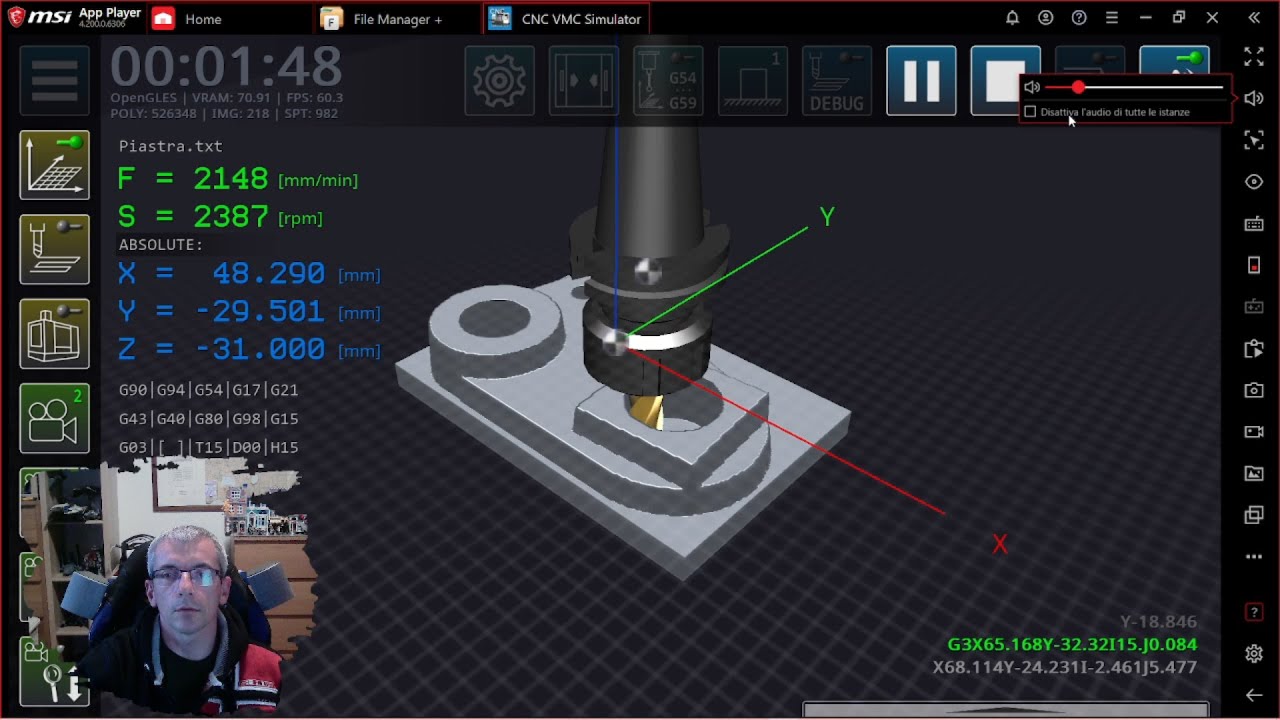Image resolution: width=1280 pixels, height=720 pixels.
Task: Toggle DEBUG mode
Action: pos(836,81)
